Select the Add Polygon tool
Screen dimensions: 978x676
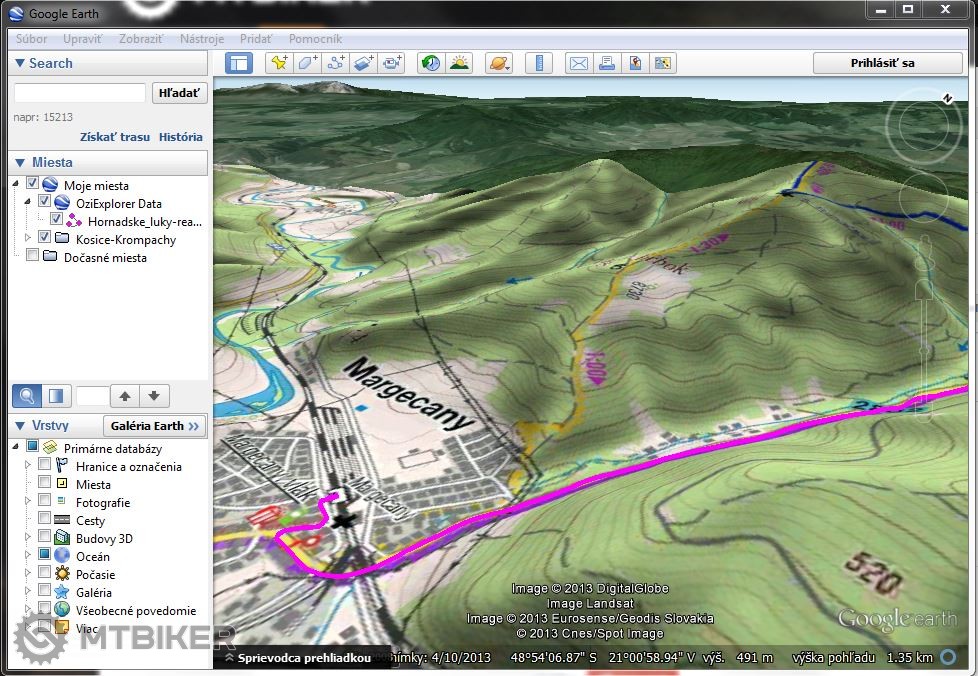pyautogui.click(x=307, y=63)
